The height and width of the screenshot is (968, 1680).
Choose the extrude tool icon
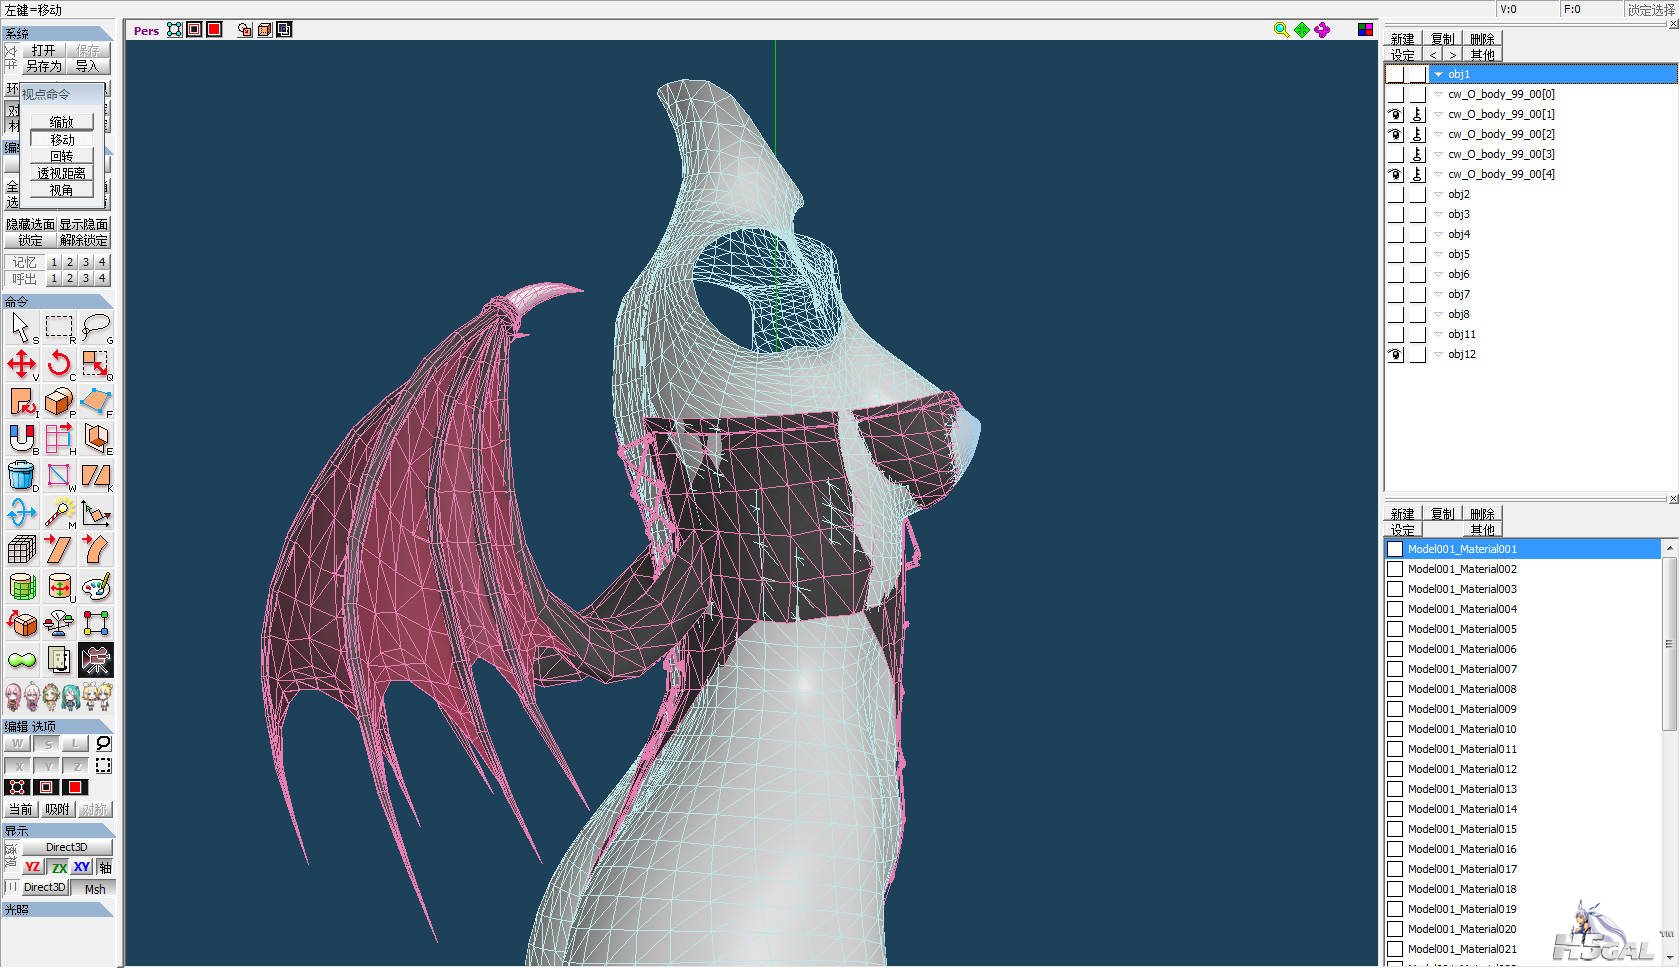click(96, 439)
